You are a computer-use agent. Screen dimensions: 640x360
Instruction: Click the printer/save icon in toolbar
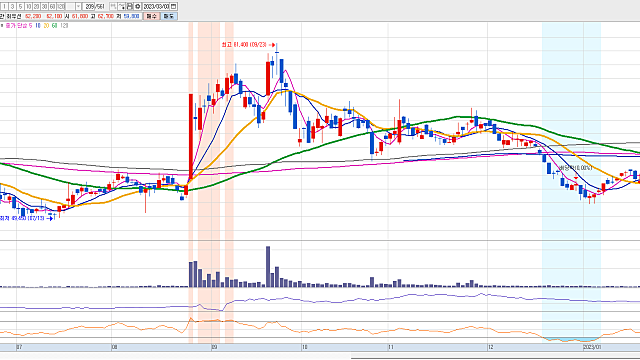(129, 7)
